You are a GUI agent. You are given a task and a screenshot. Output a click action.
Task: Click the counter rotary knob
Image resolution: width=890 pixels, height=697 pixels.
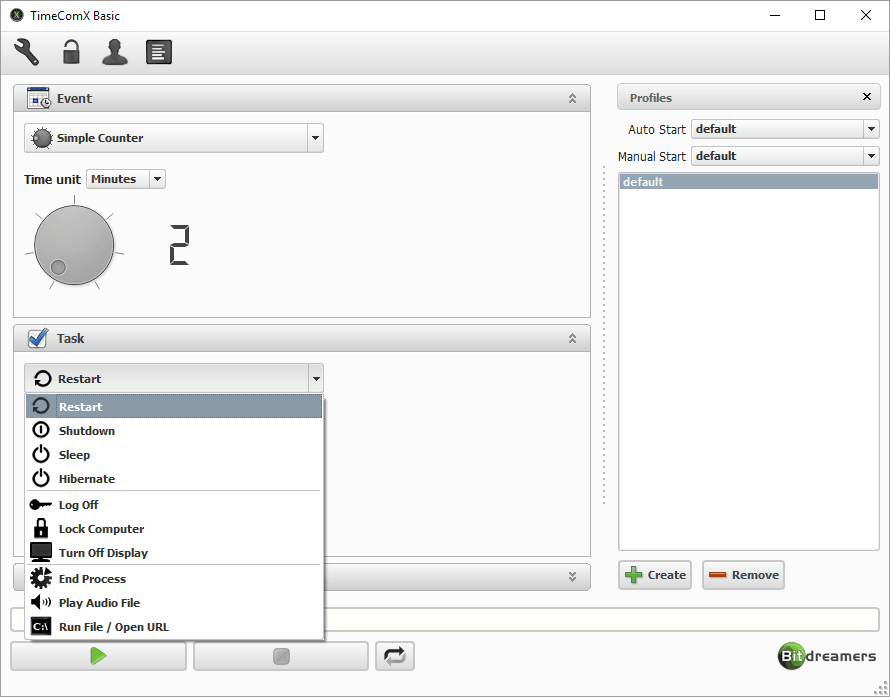click(74, 245)
